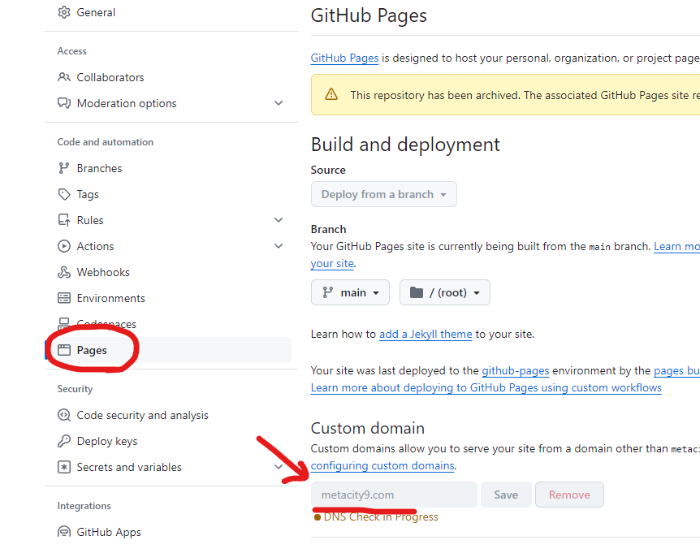Open the add a Jekyll theme link
This screenshot has width=700, height=547.
point(425,334)
